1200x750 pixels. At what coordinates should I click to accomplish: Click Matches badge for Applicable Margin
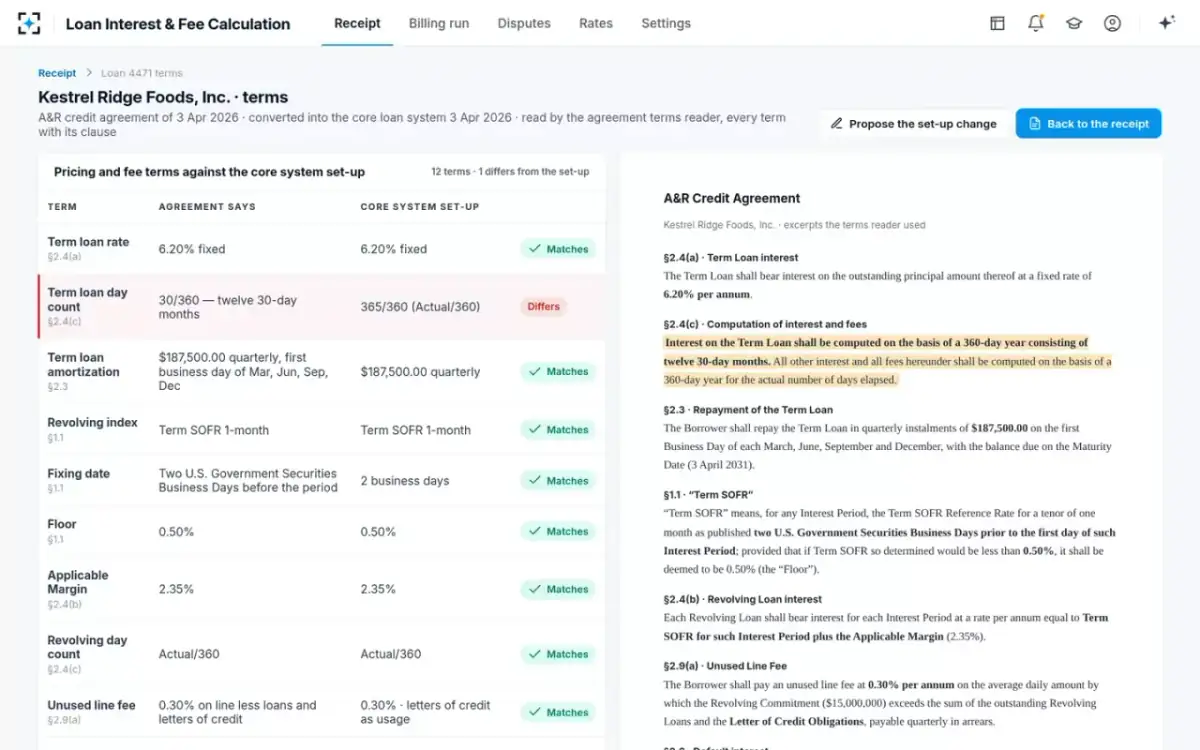pos(558,590)
